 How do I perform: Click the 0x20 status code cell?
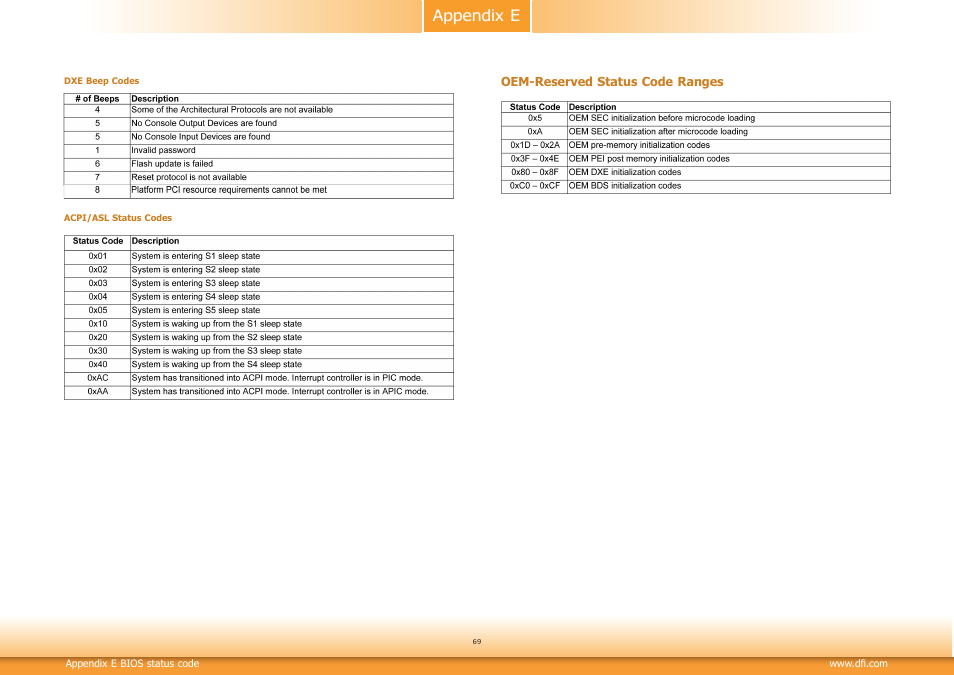[97, 337]
